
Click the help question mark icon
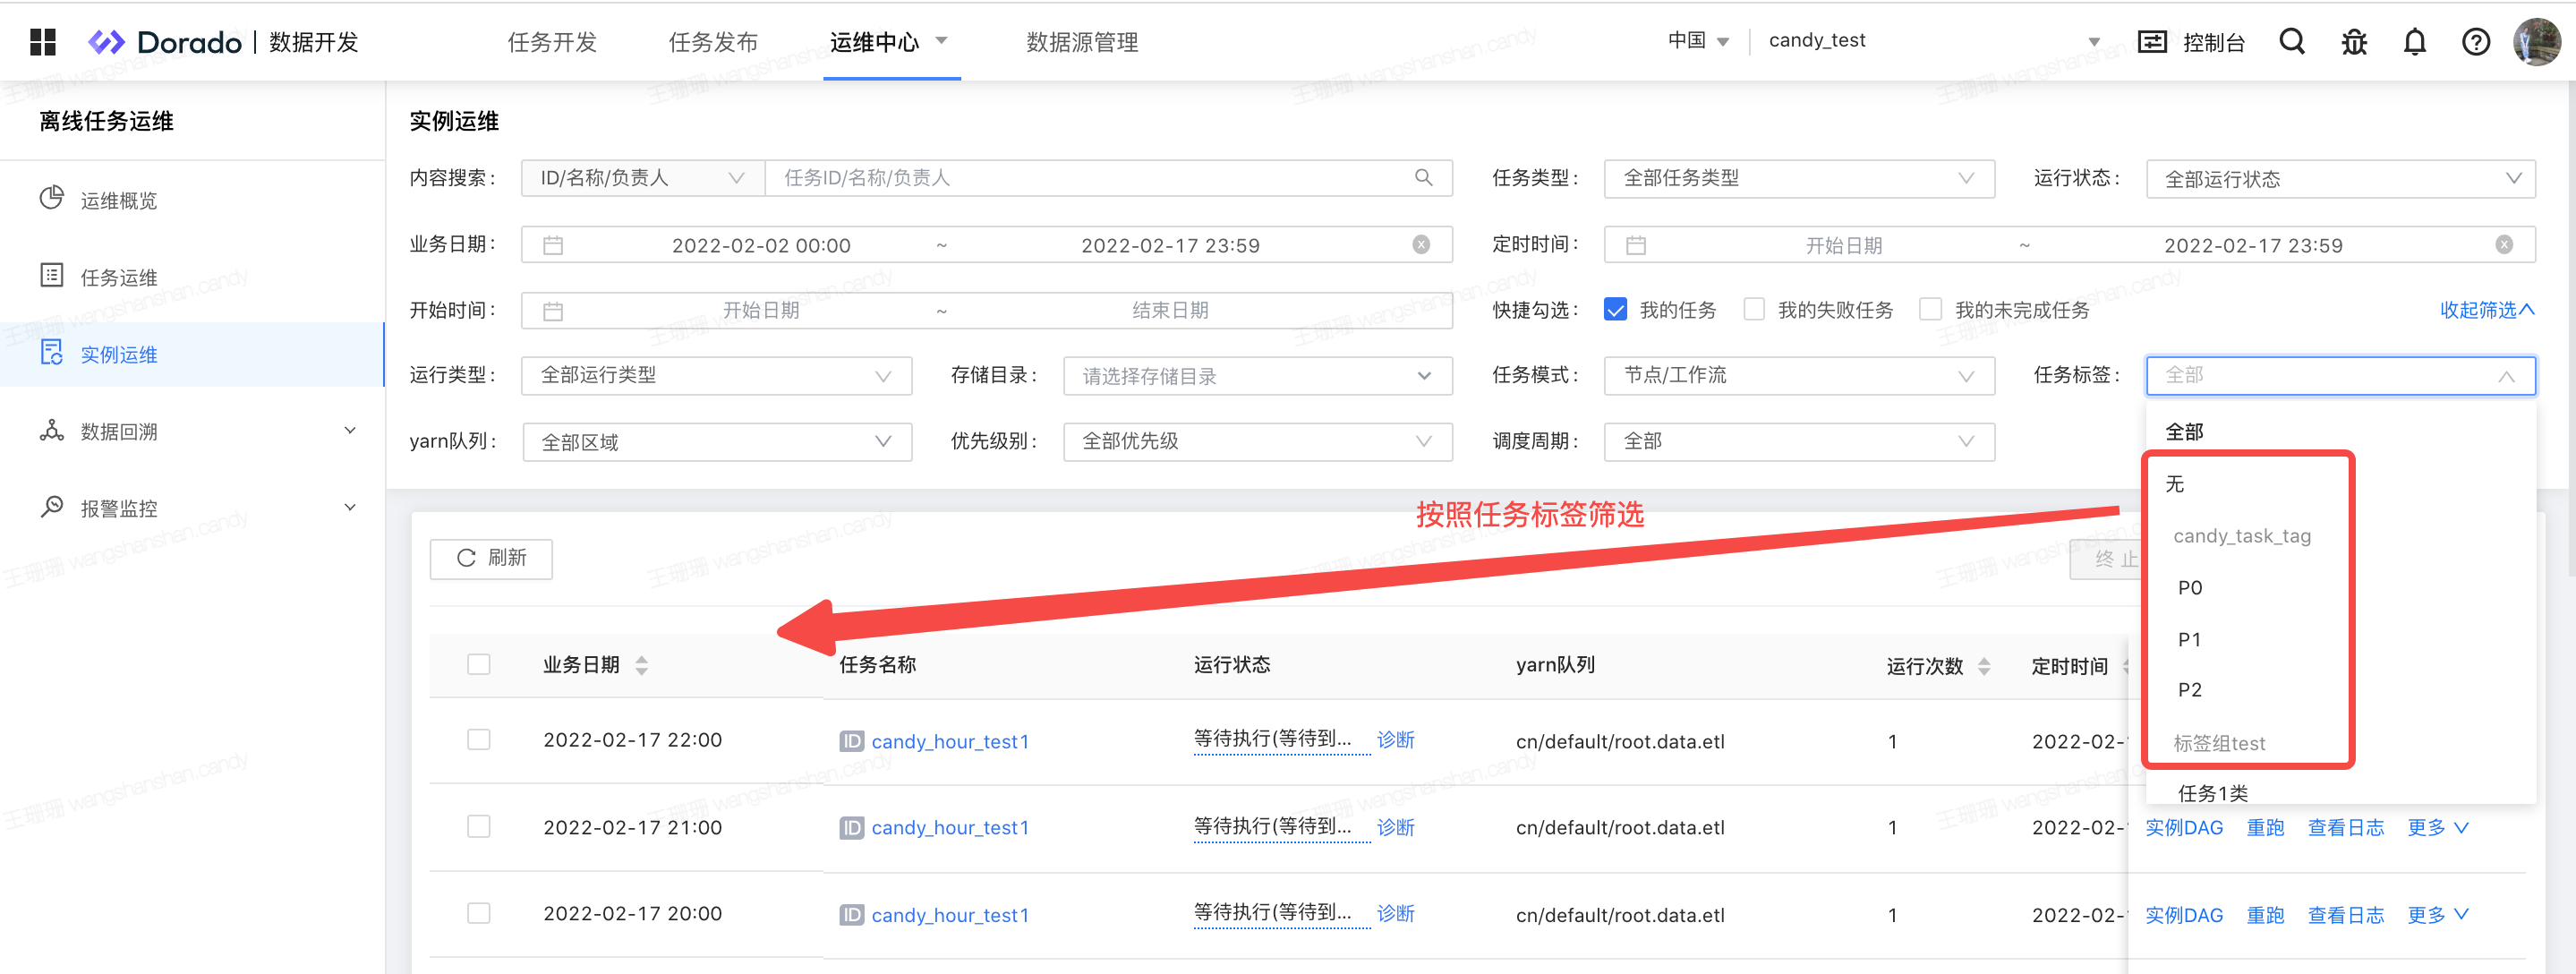pyautogui.click(x=2475, y=42)
